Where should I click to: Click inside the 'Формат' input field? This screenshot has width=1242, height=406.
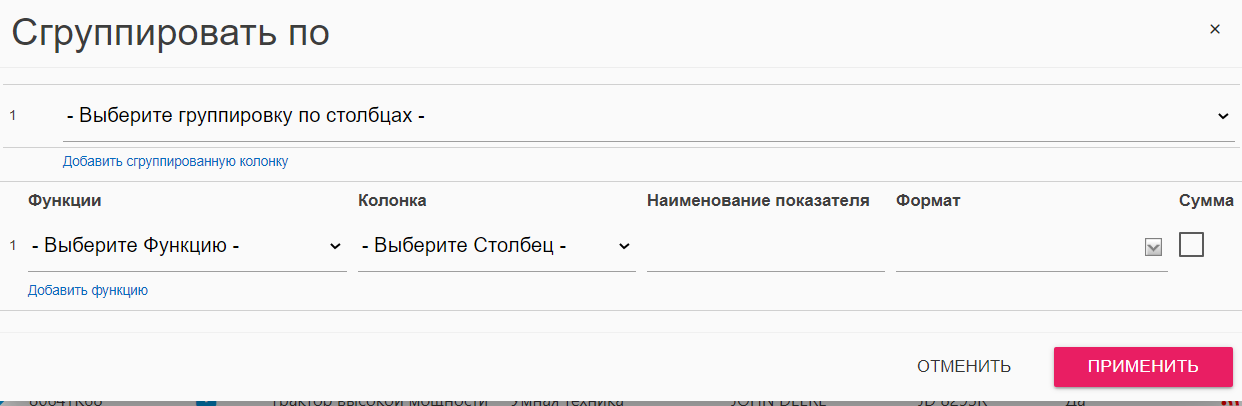1015,248
